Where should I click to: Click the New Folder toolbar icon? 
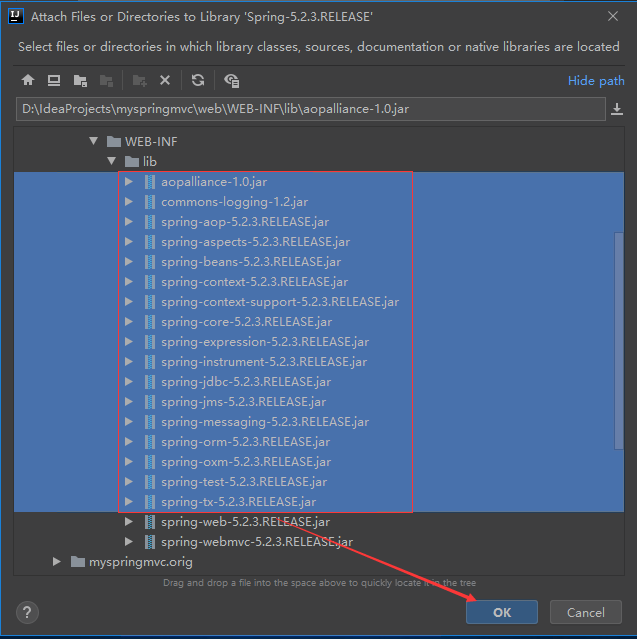coord(139,80)
